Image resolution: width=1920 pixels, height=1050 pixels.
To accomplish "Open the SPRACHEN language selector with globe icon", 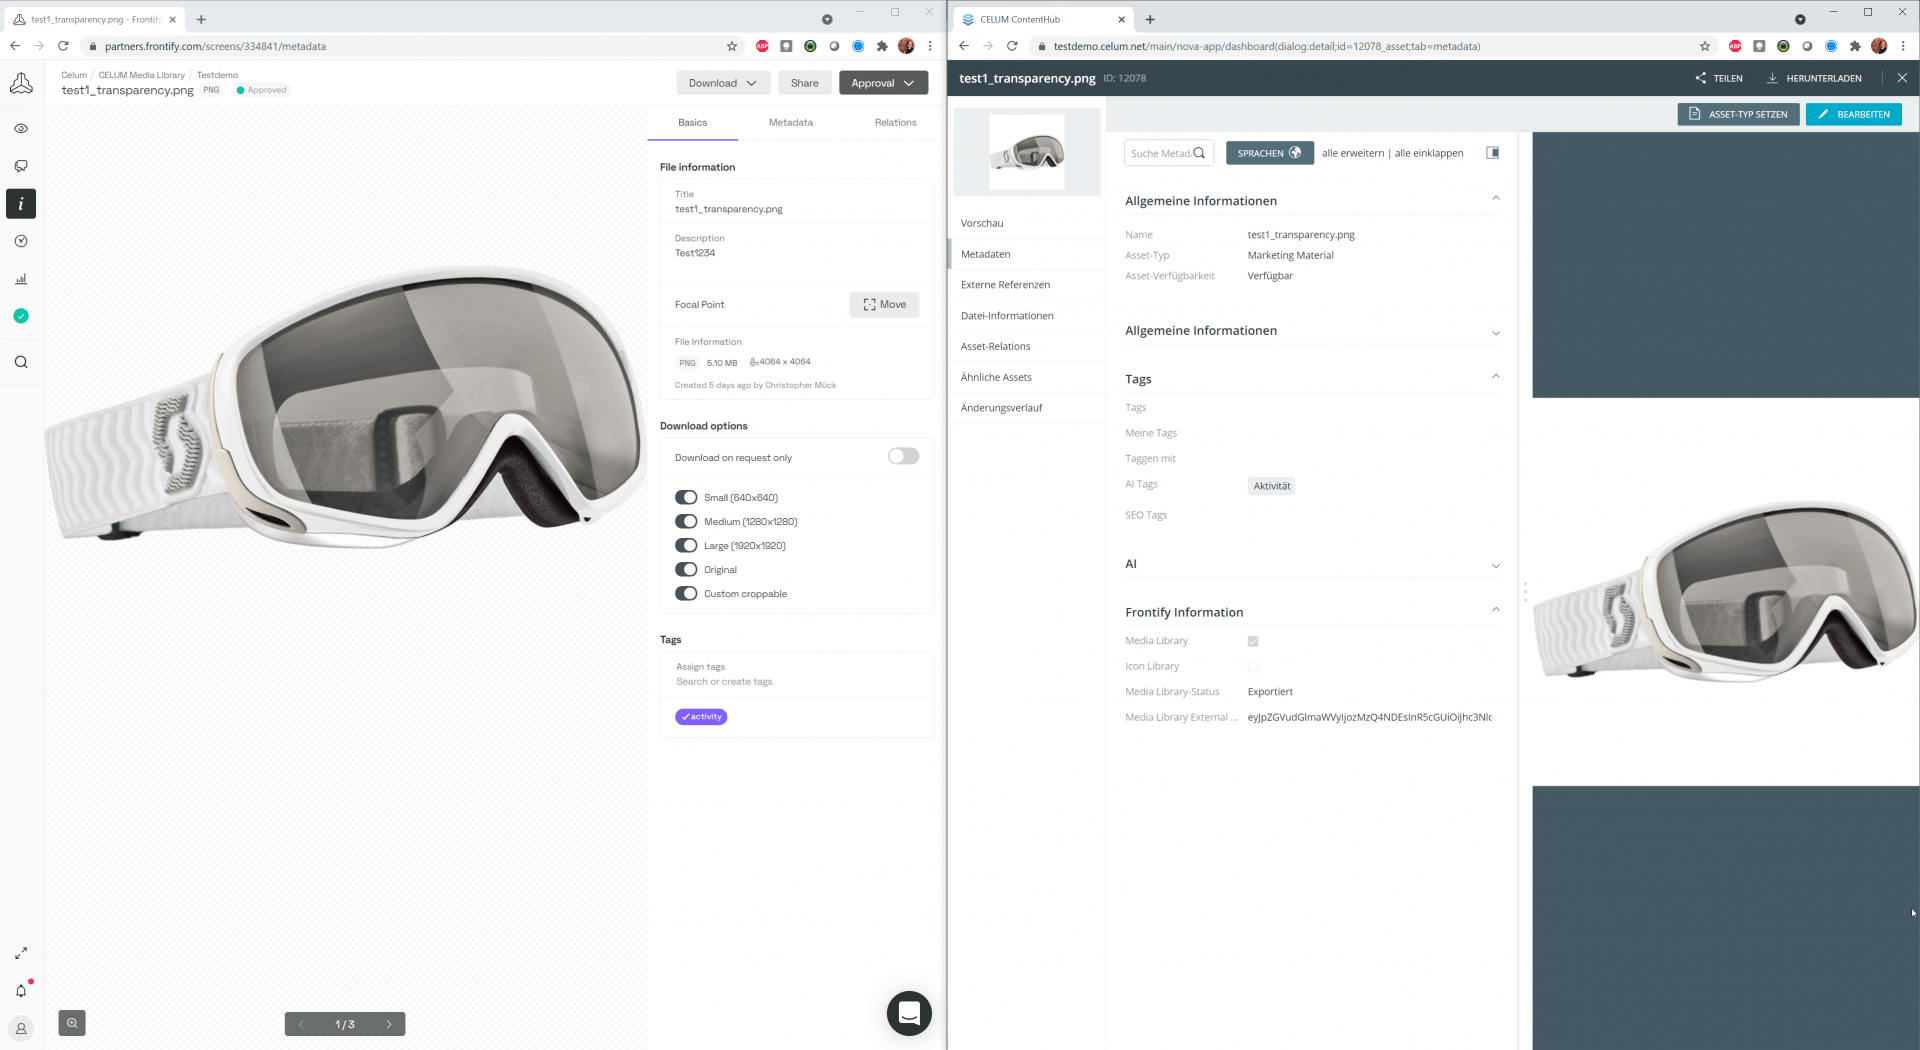I will pyautogui.click(x=1269, y=152).
